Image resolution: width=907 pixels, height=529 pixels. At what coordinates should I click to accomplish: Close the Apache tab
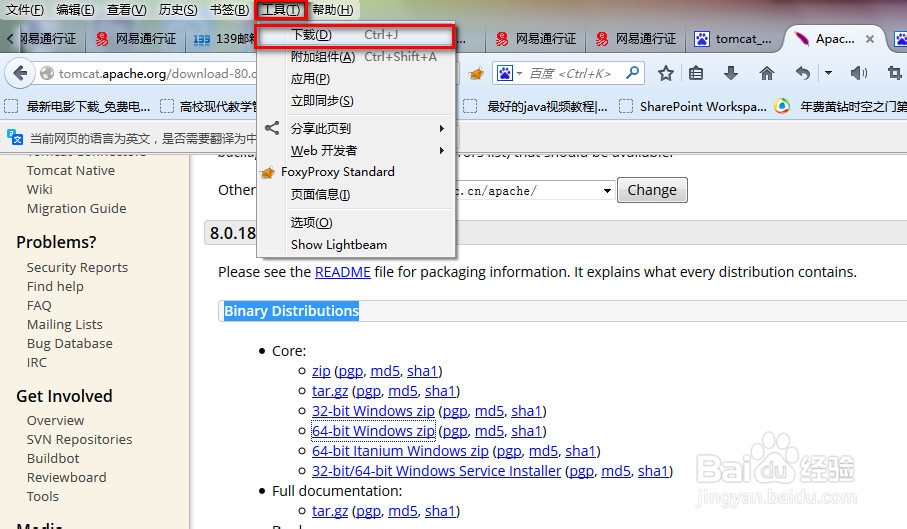pyautogui.click(x=869, y=39)
